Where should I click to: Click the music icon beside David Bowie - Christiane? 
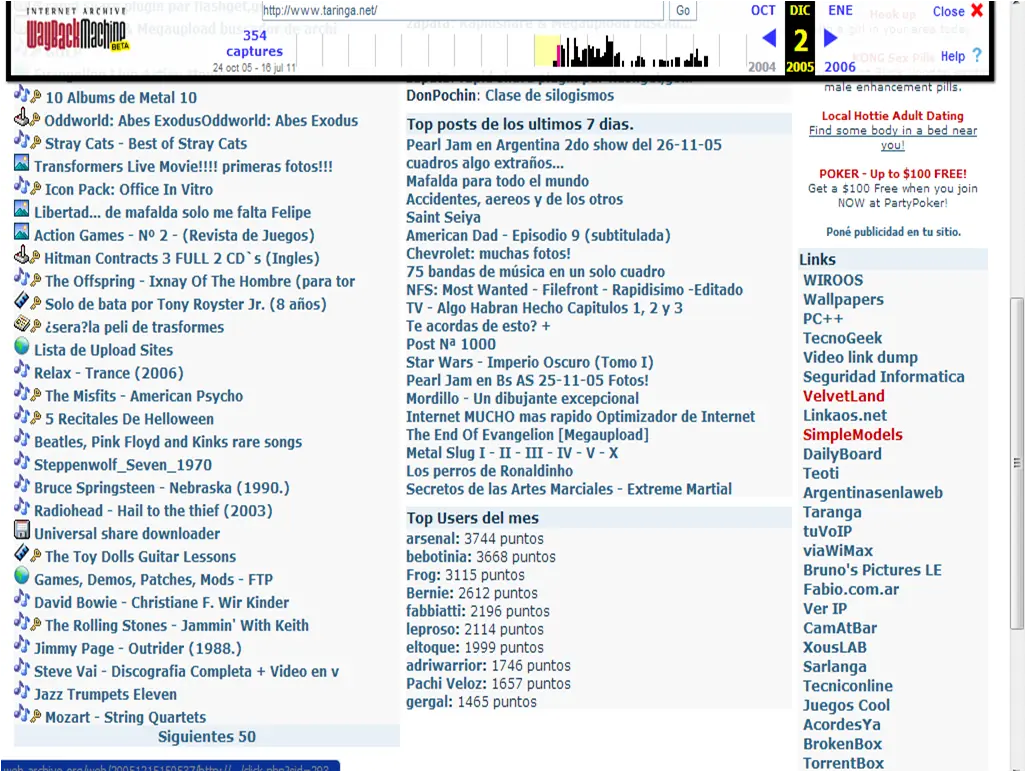click(22, 599)
